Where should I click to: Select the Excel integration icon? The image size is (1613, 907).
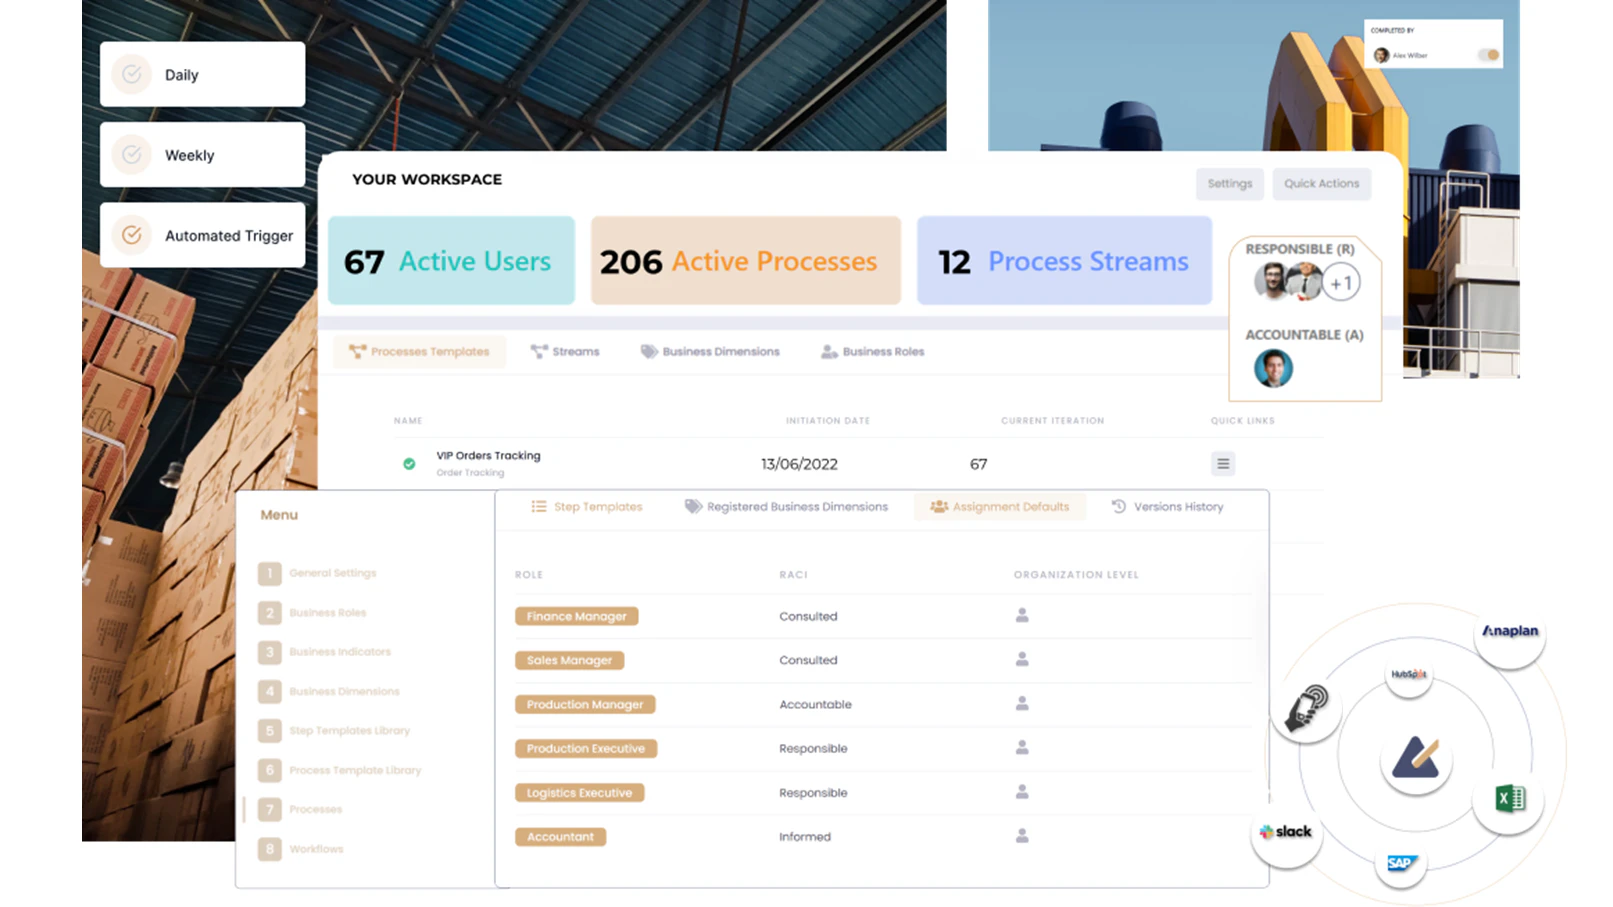(1510, 798)
